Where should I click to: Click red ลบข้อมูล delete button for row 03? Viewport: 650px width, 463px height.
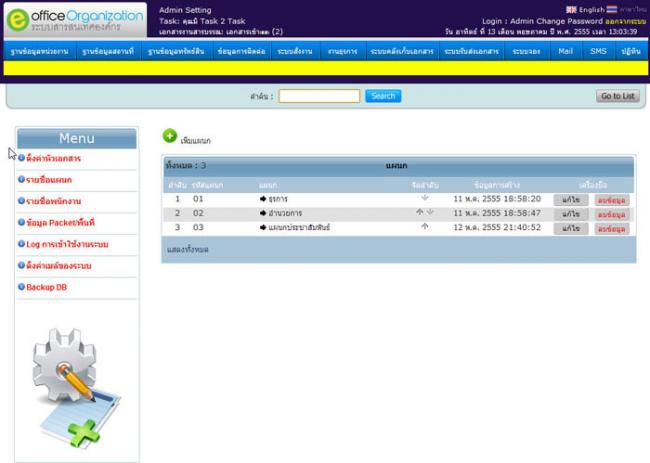click(611, 229)
